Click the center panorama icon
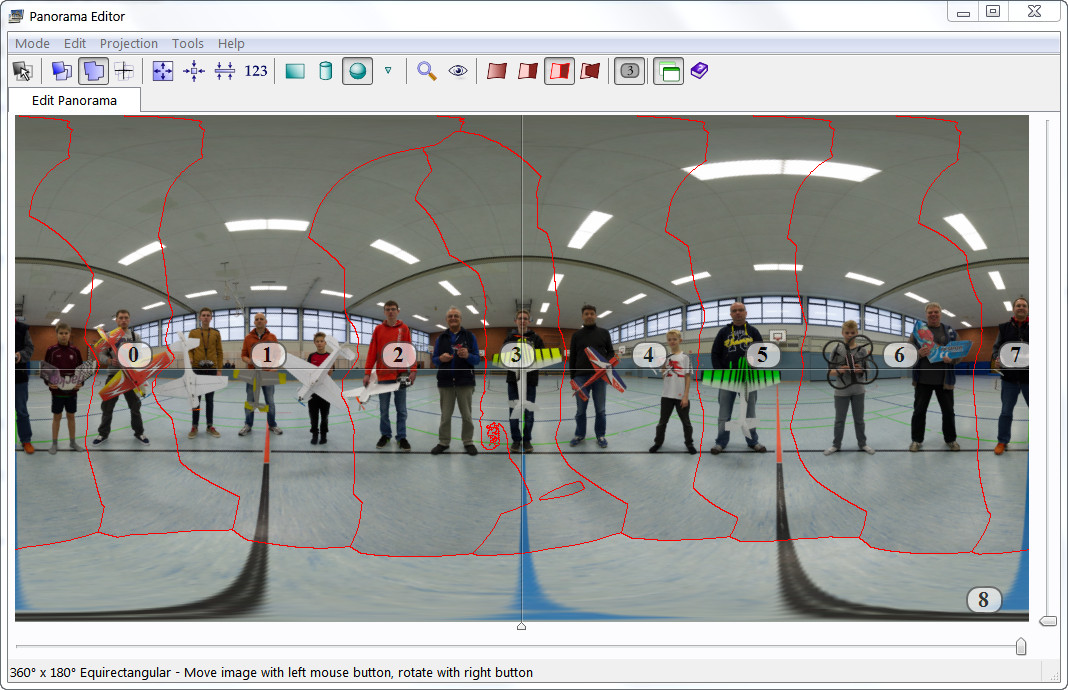Viewport: 1068px width, 690px height. click(194, 71)
